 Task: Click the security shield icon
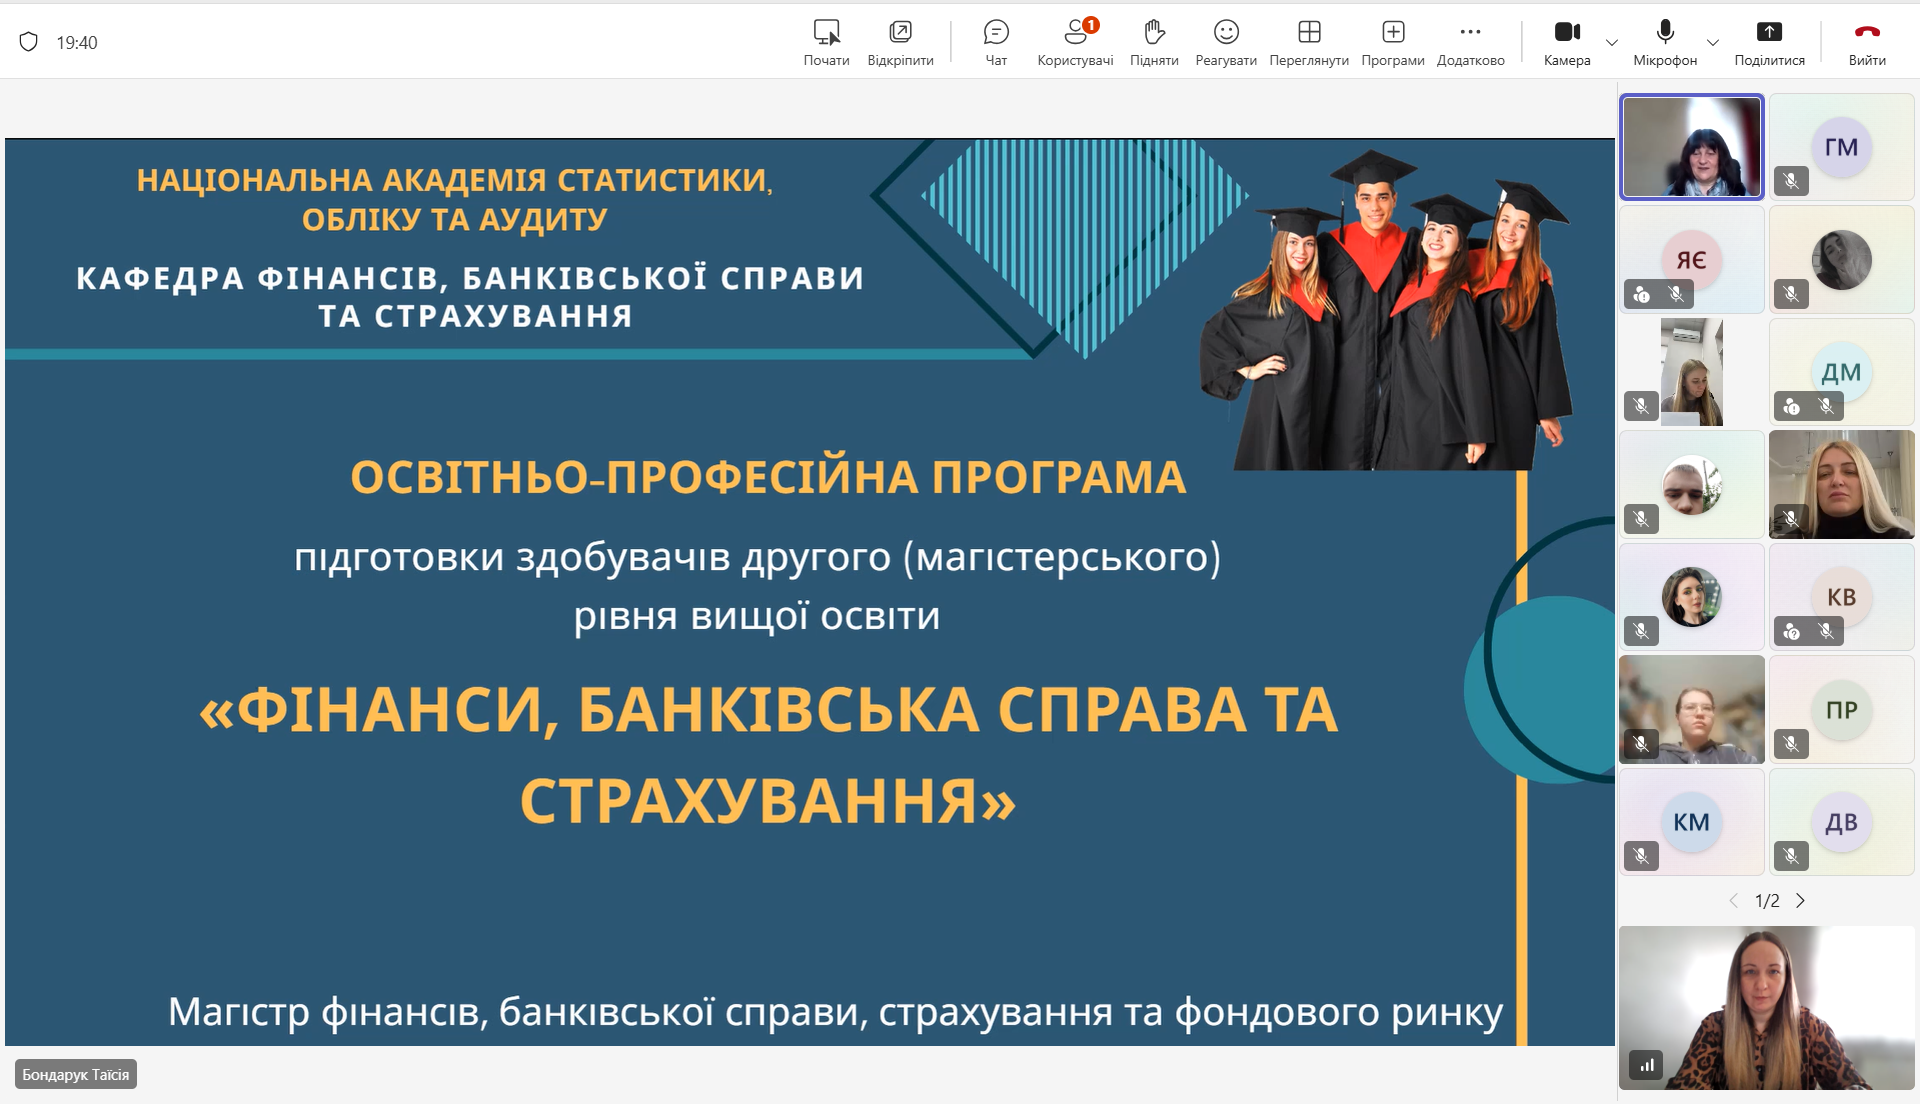[29, 42]
